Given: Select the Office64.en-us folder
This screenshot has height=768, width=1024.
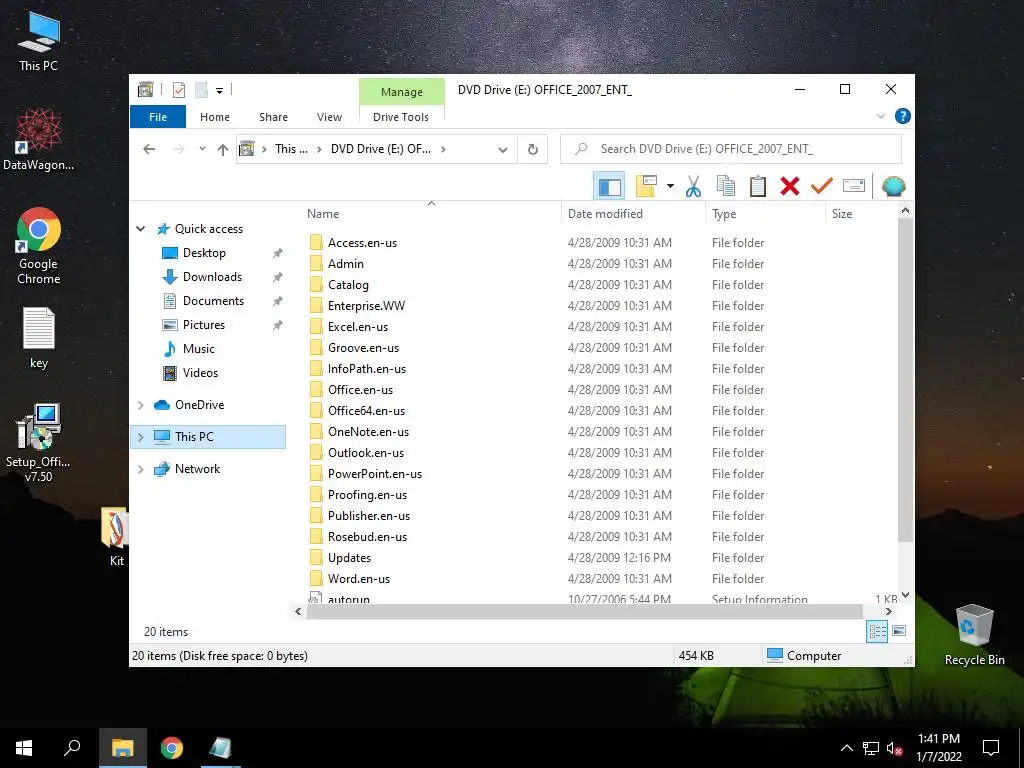Looking at the screenshot, I should 366,411.
